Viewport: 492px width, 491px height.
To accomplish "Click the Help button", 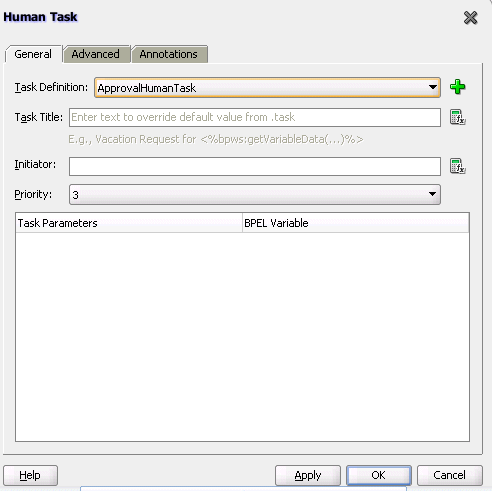I will [x=30, y=475].
